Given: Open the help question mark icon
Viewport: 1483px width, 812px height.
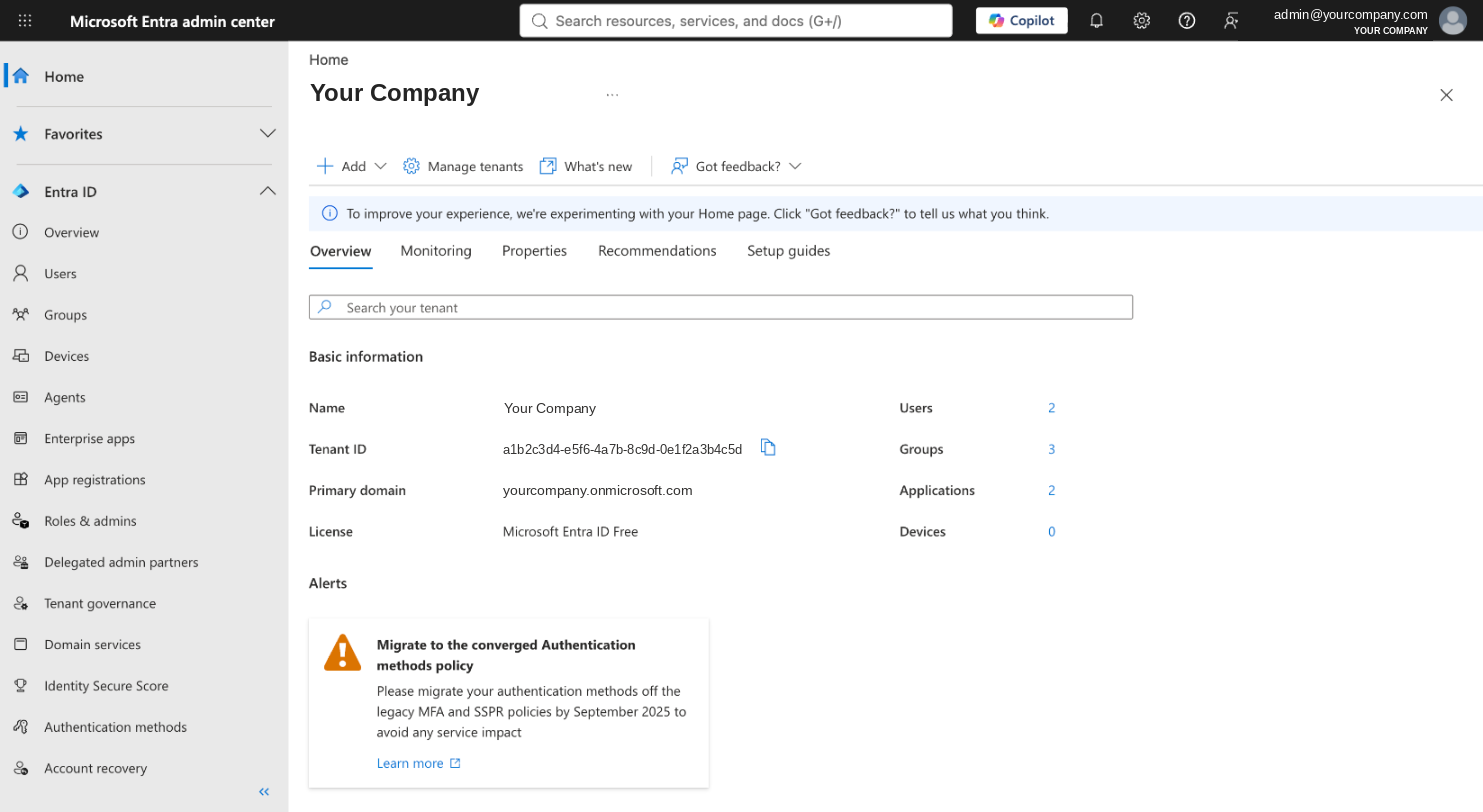Looking at the screenshot, I should (1187, 21).
